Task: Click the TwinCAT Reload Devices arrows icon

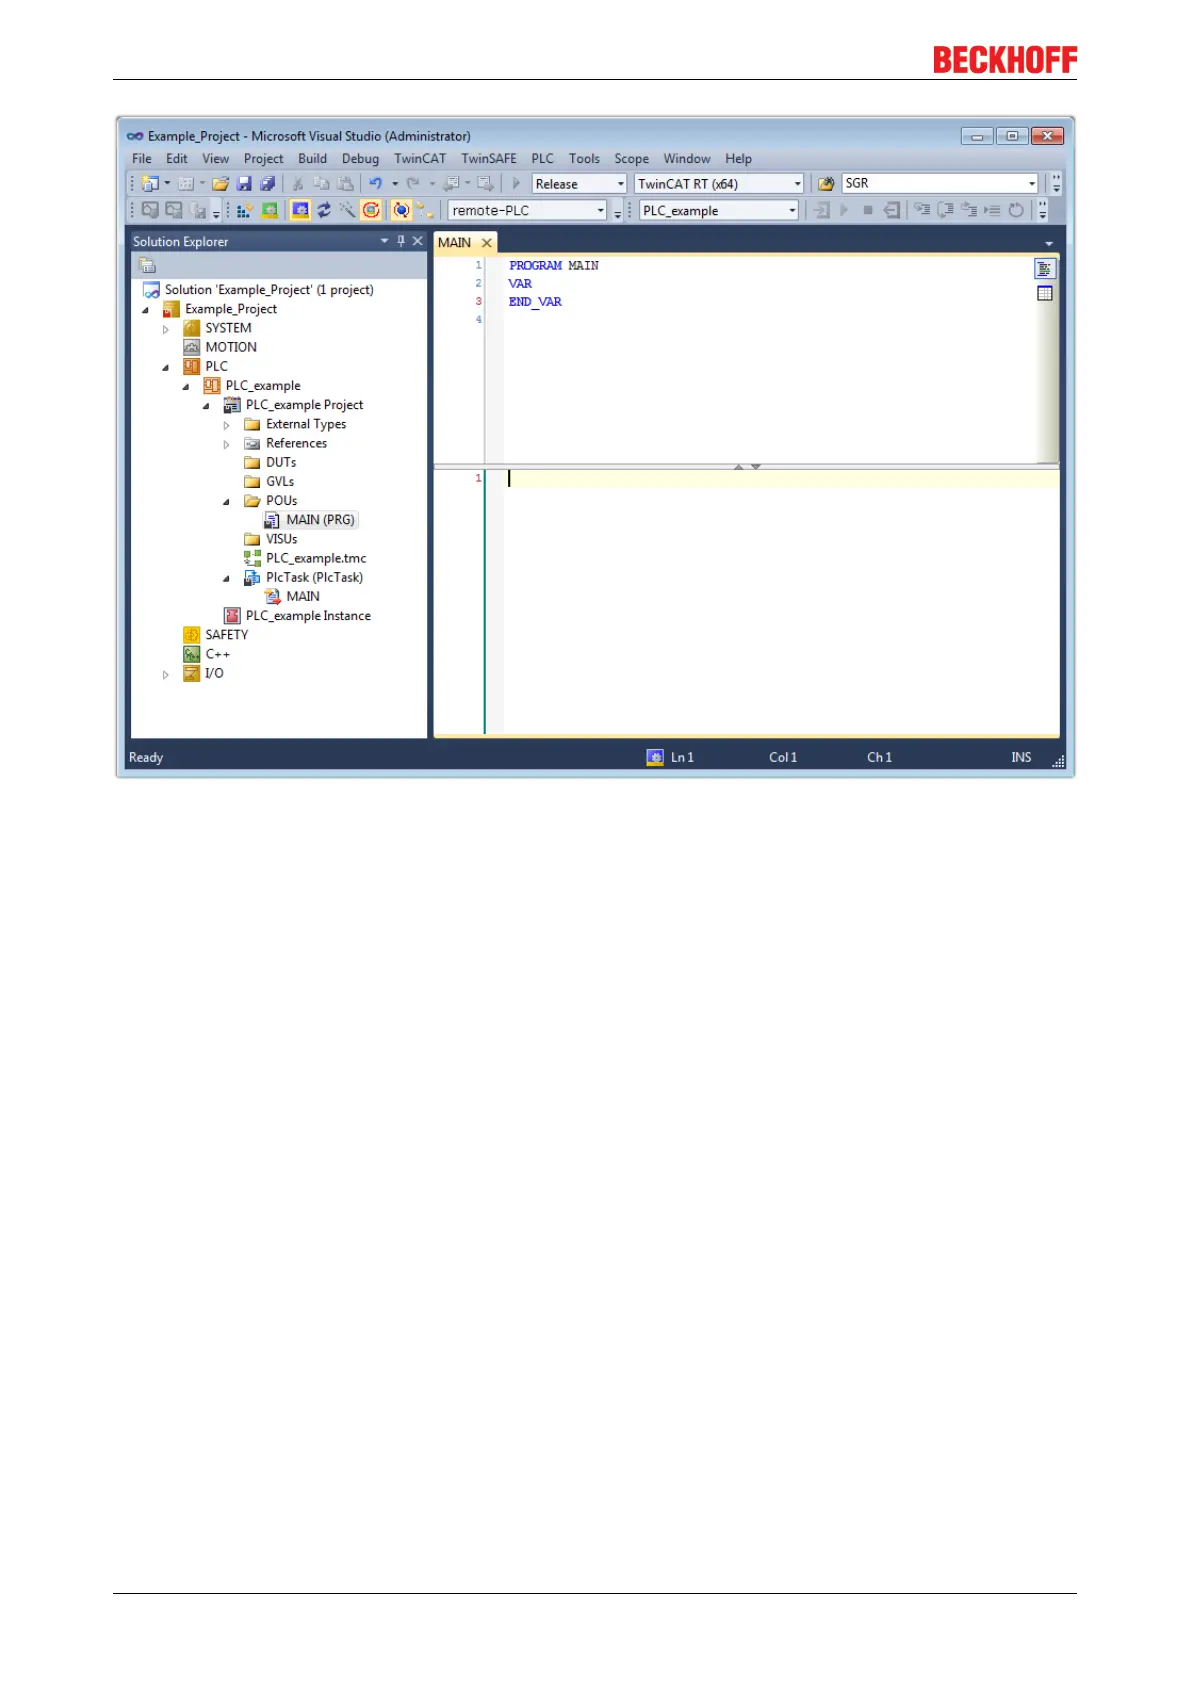Action: (x=323, y=210)
